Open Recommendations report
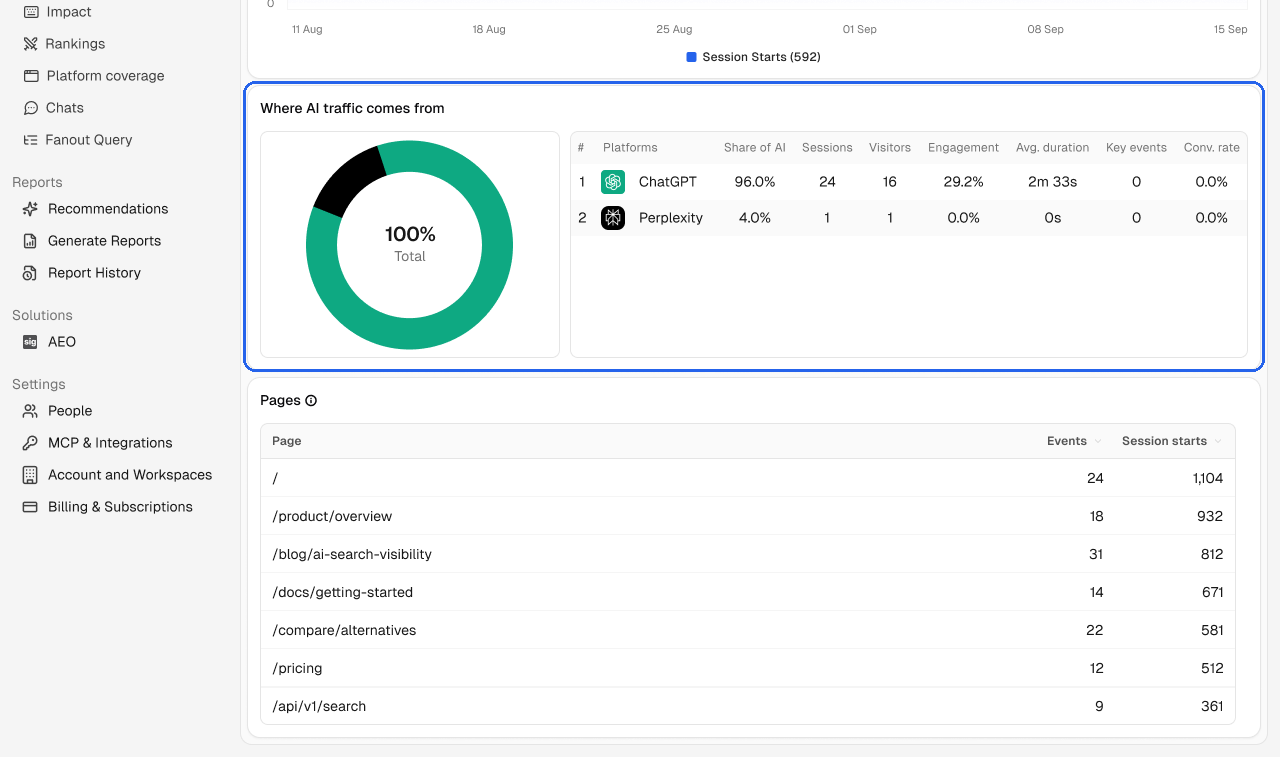Viewport: 1280px width, 757px height. [108, 209]
